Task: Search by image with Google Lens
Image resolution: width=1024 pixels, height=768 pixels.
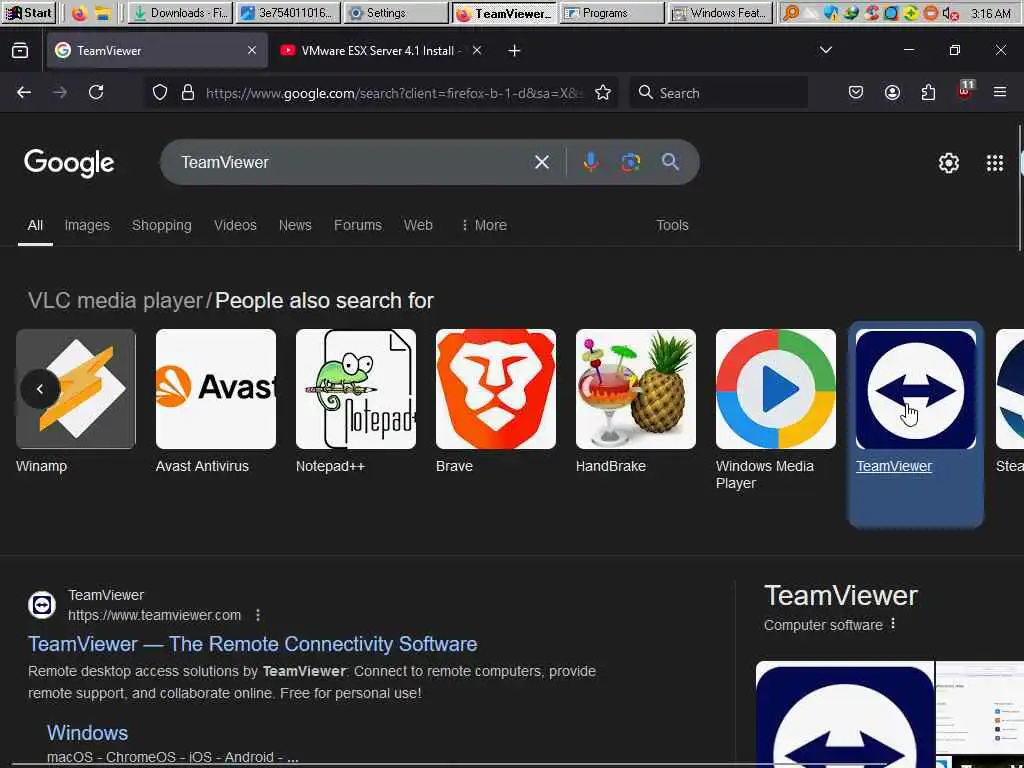Action: pyautogui.click(x=630, y=162)
